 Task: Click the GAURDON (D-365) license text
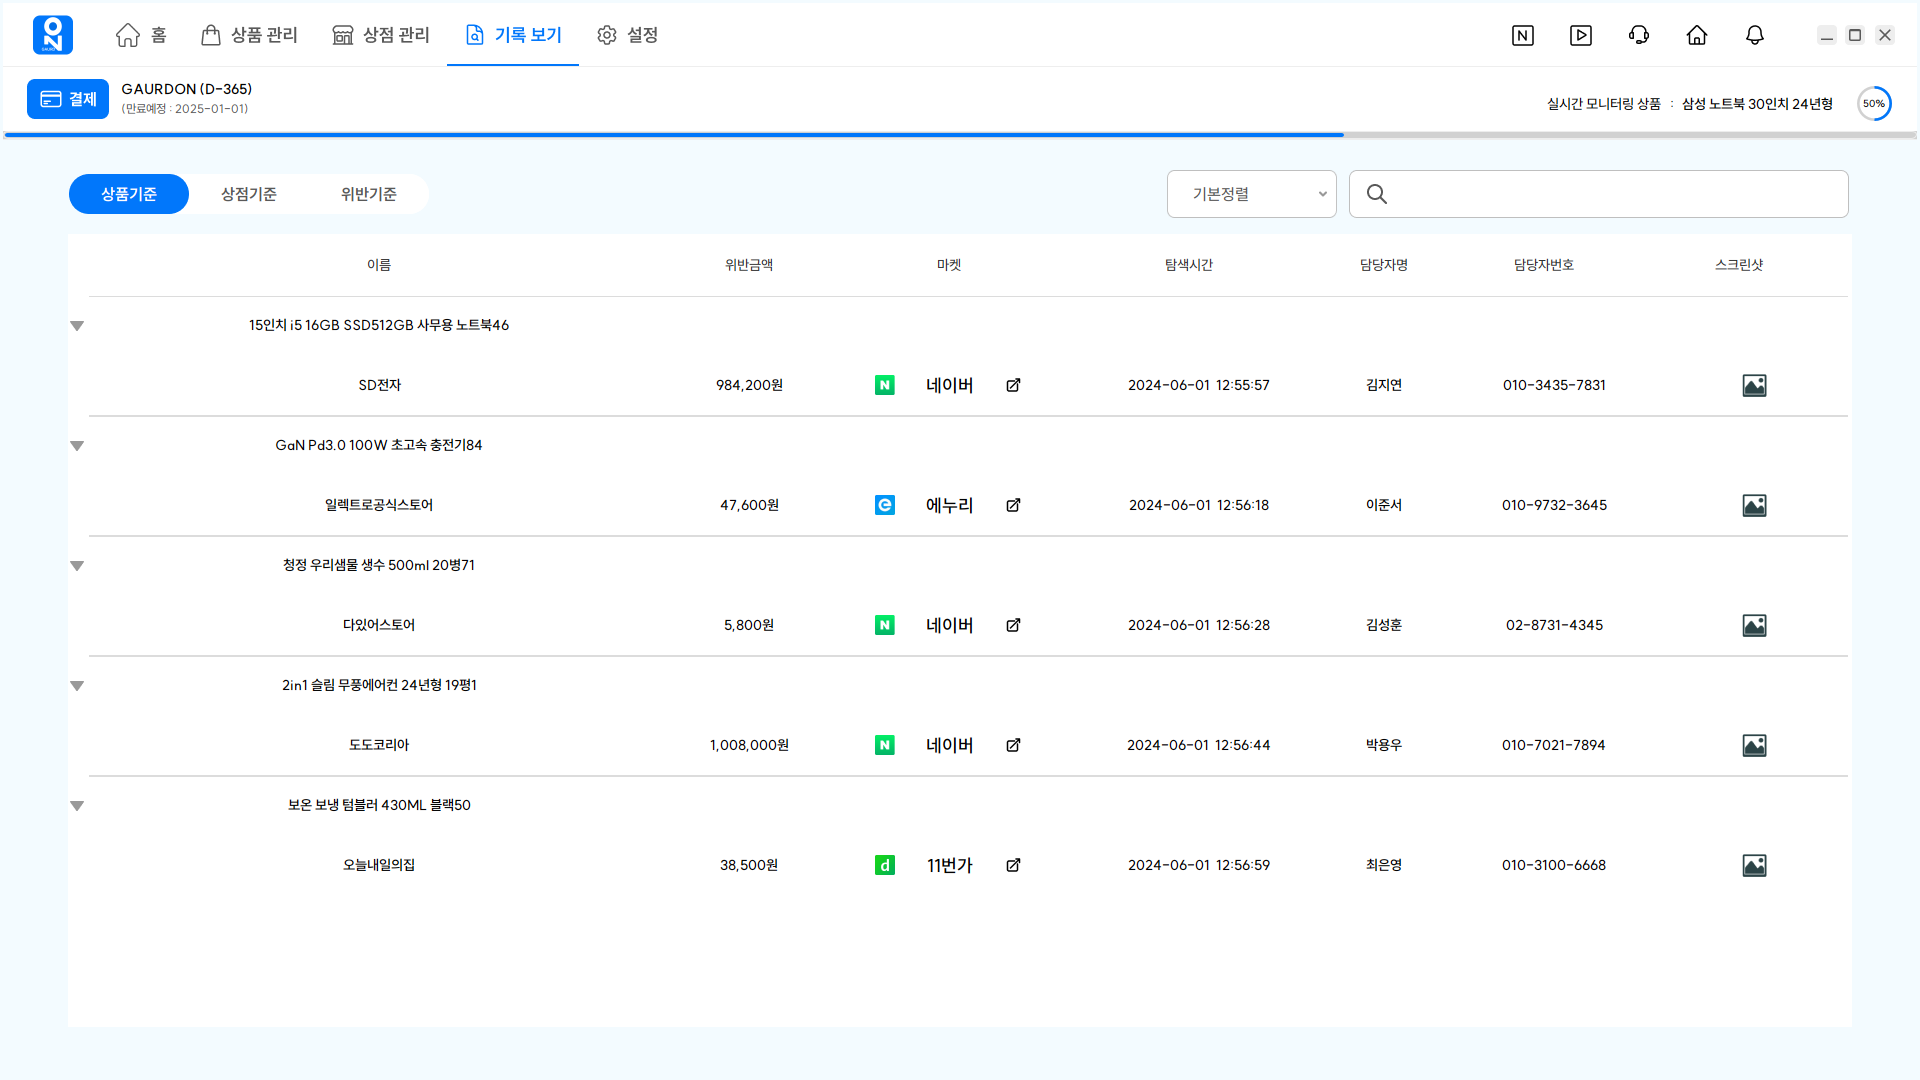[x=187, y=89]
